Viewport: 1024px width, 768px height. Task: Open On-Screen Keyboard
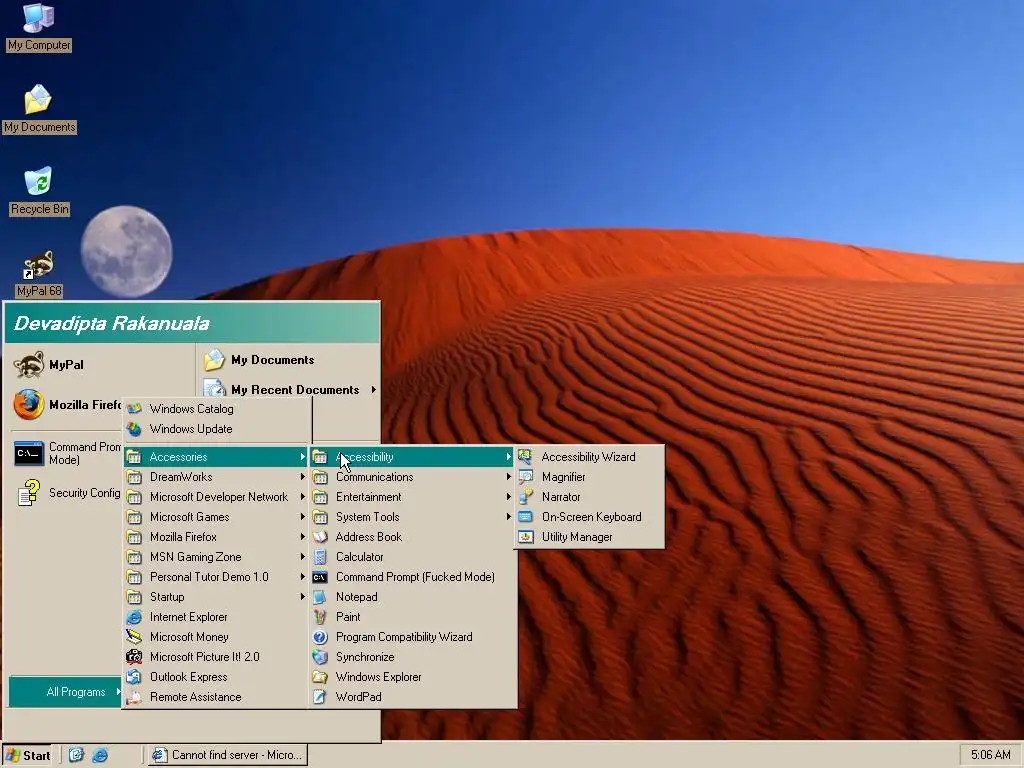pos(589,517)
